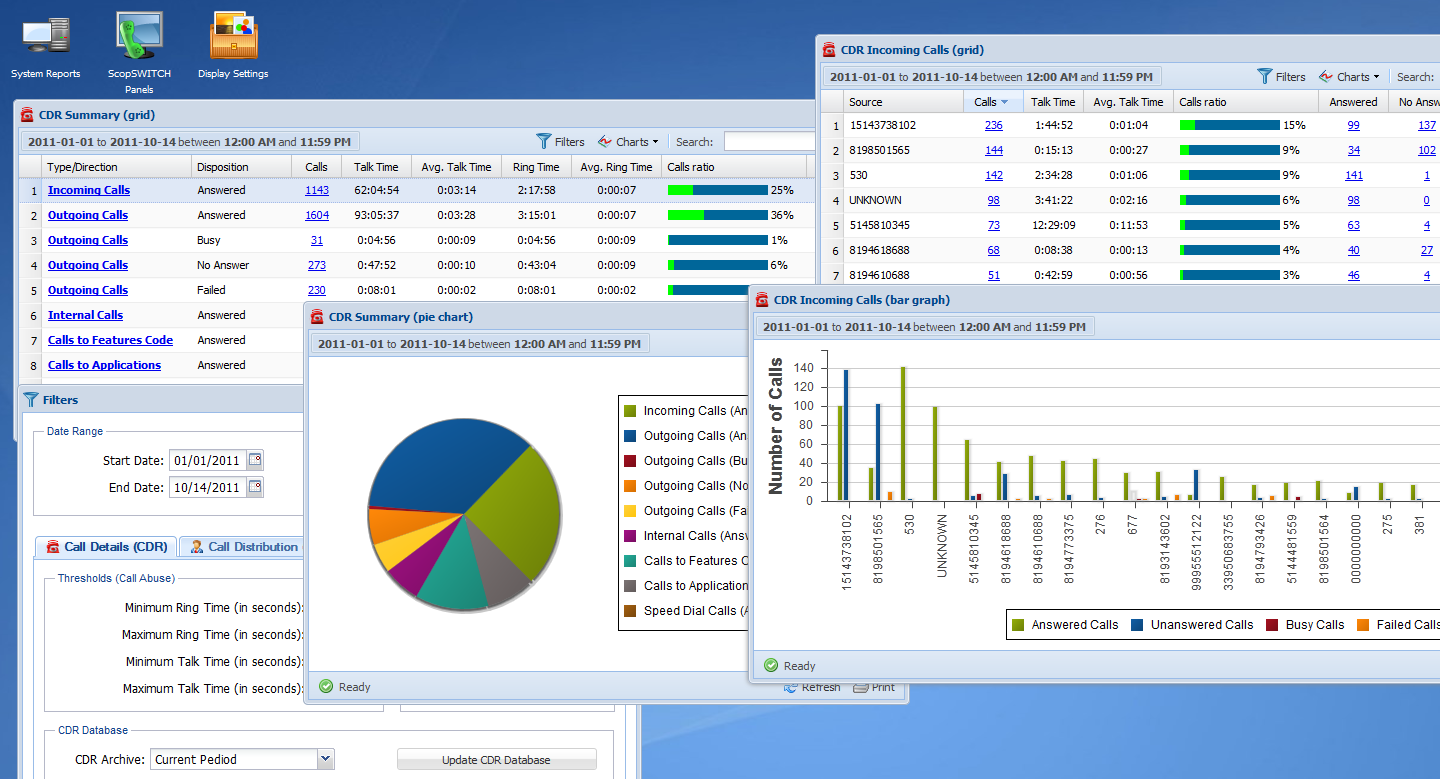Click the funnel icon in the Filters panel header
Viewport: 1440px width, 779px height.
(30, 399)
